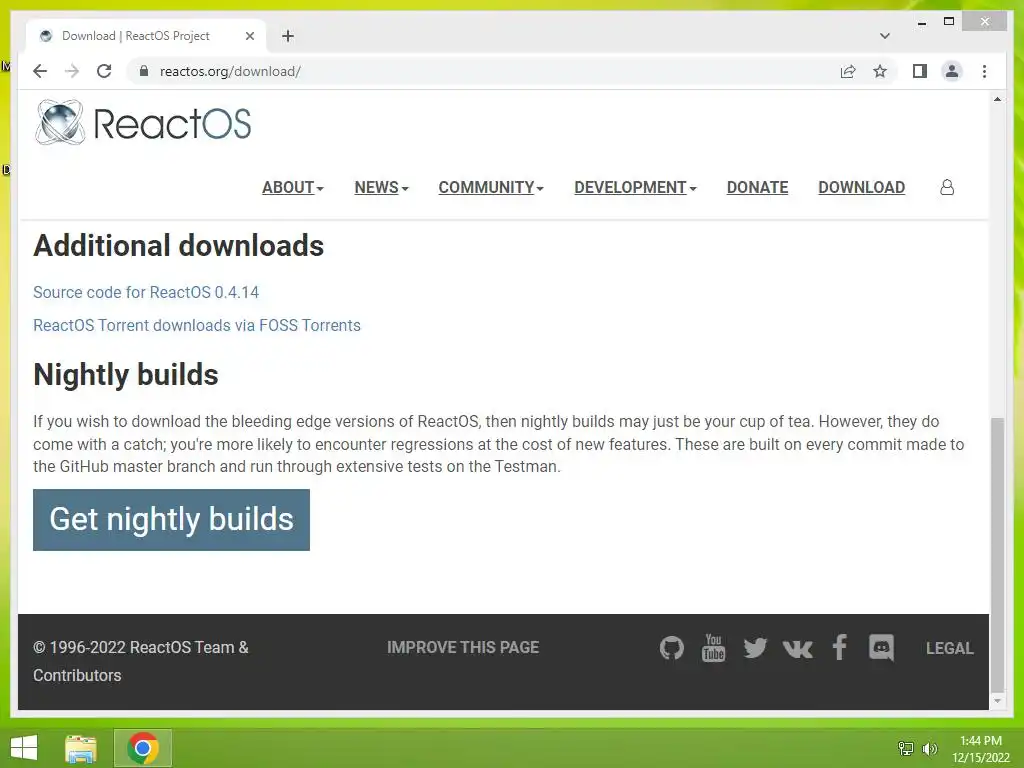
Task: Click the network icon in system tray
Action: coord(905,748)
